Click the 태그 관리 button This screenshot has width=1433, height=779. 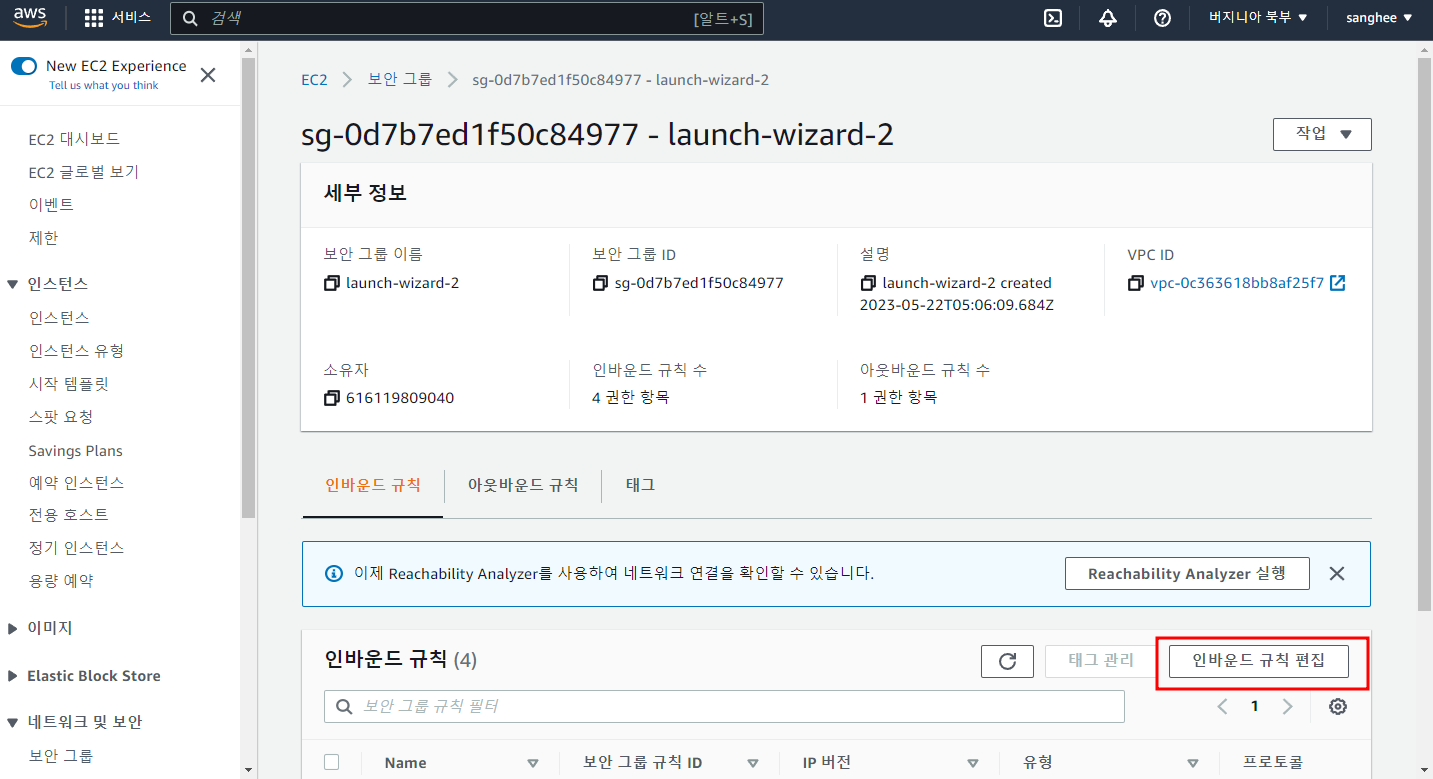tap(1101, 661)
